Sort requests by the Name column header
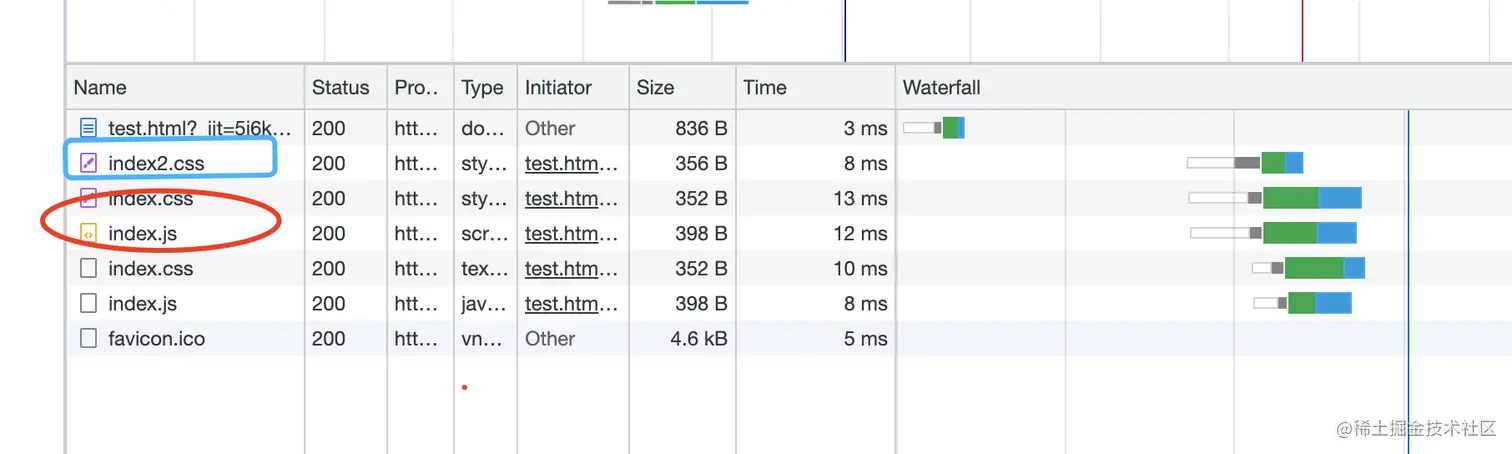This screenshot has height=454, width=1512. point(100,88)
